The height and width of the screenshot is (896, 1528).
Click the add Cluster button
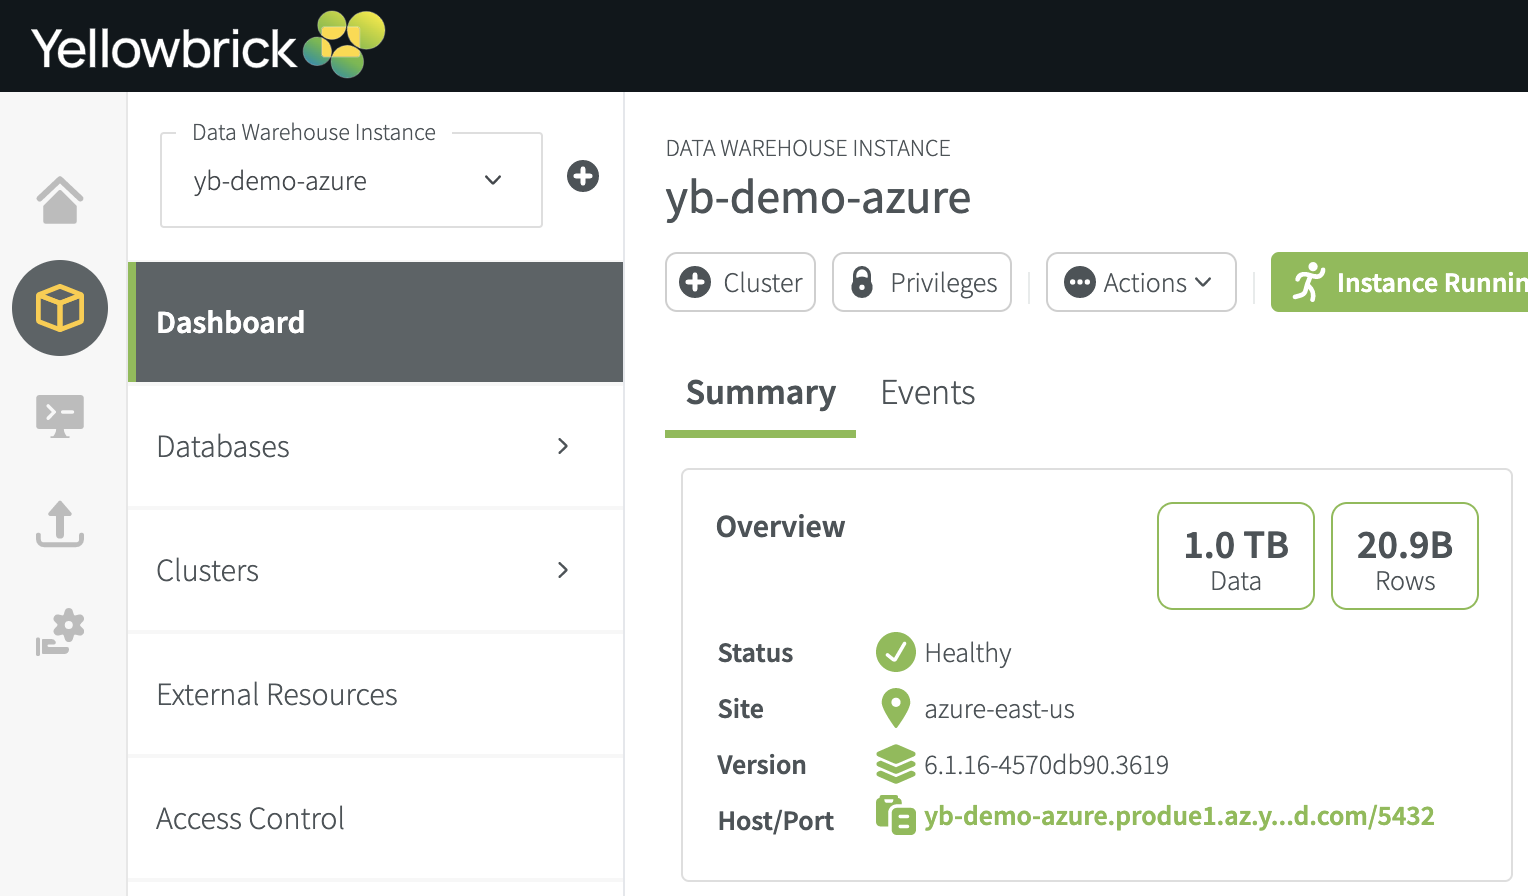(x=740, y=282)
